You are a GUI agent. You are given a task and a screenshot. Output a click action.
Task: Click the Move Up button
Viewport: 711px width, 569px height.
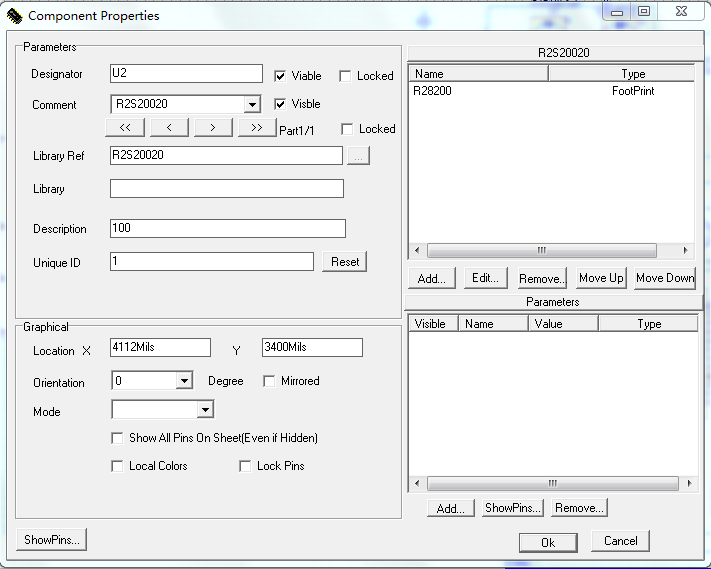(601, 278)
